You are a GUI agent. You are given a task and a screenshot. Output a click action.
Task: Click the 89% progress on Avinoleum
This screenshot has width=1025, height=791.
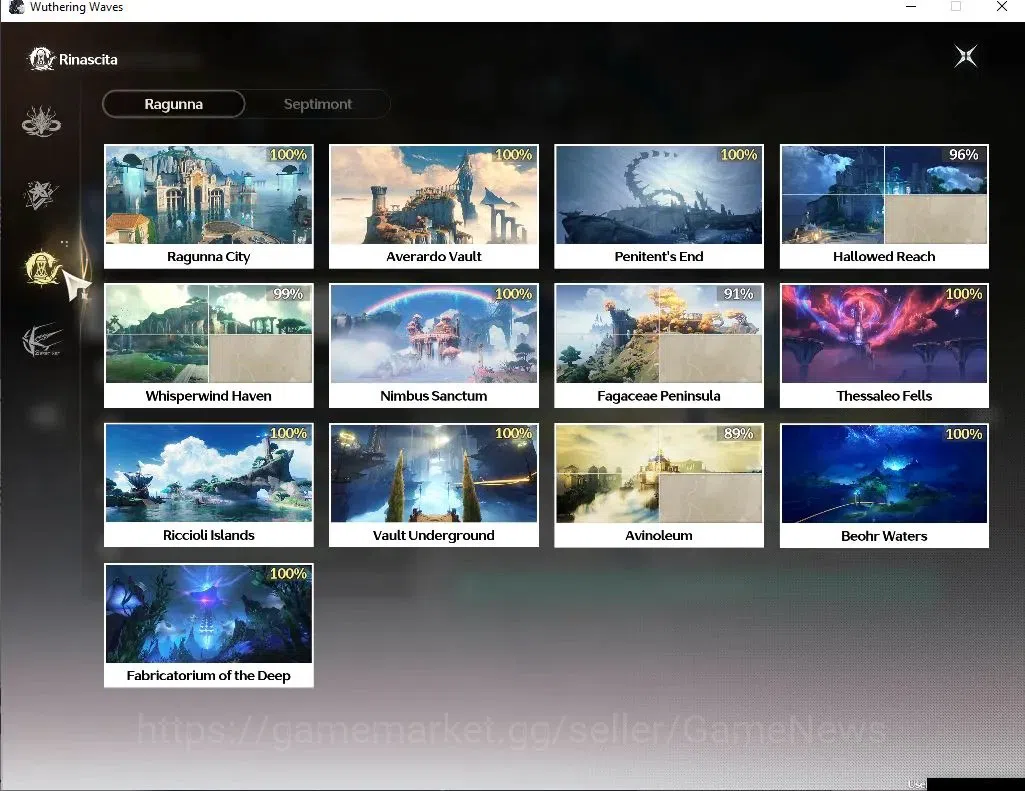739,433
